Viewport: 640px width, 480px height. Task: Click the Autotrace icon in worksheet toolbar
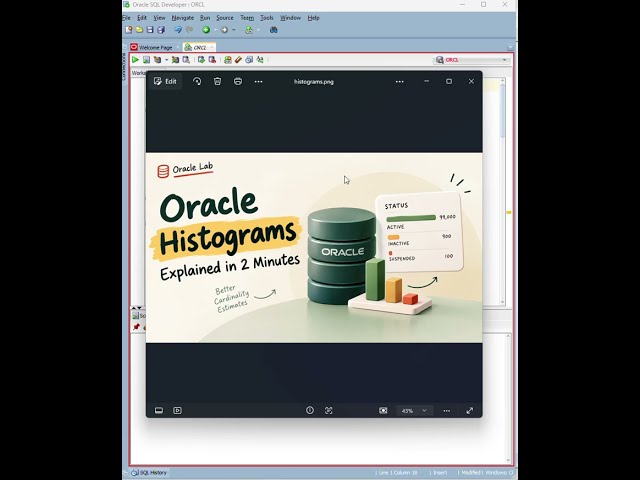click(175, 60)
